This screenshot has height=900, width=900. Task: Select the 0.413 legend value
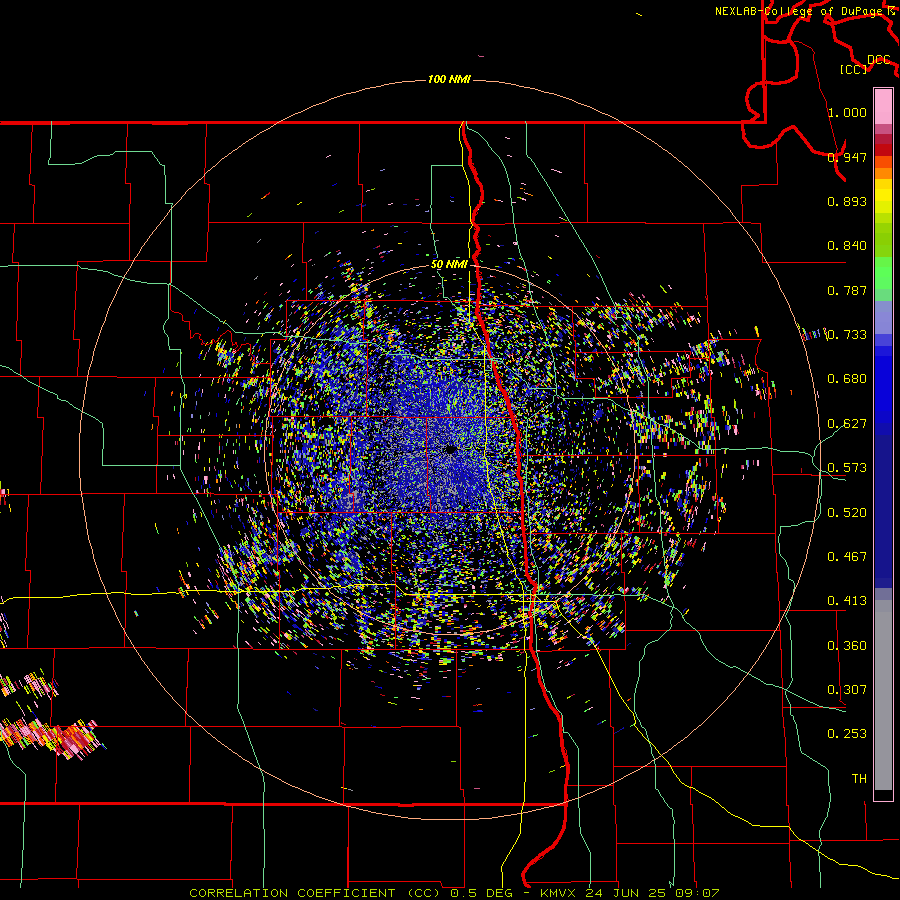847,600
